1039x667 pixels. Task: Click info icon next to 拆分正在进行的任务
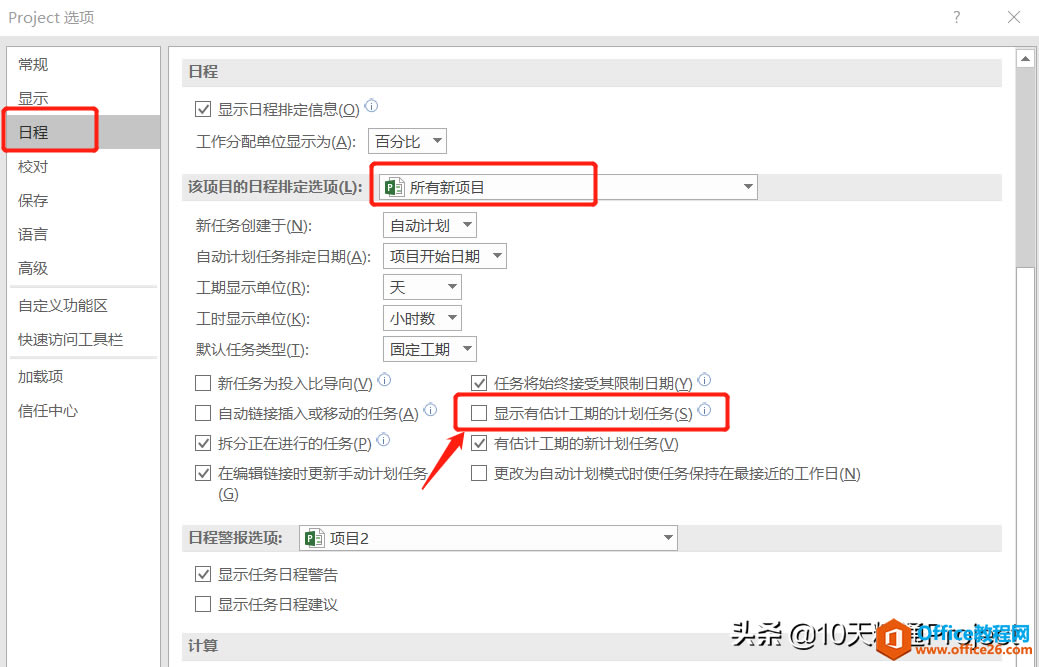tap(383, 440)
